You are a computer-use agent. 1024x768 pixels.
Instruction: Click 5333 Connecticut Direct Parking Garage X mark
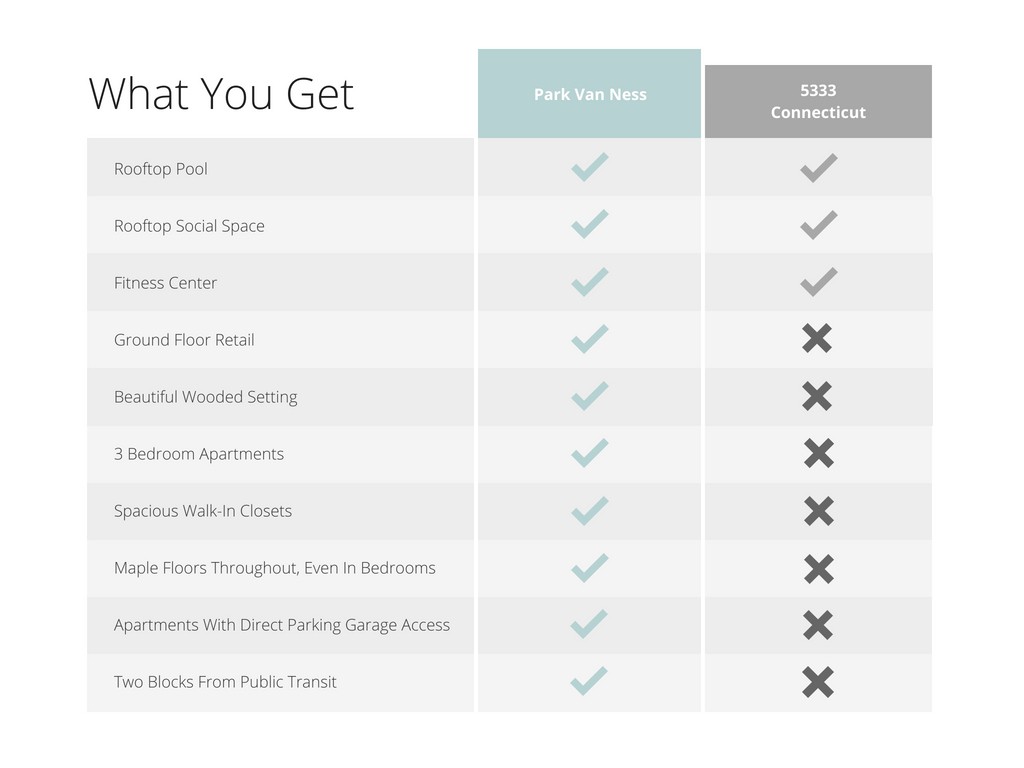(817, 625)
